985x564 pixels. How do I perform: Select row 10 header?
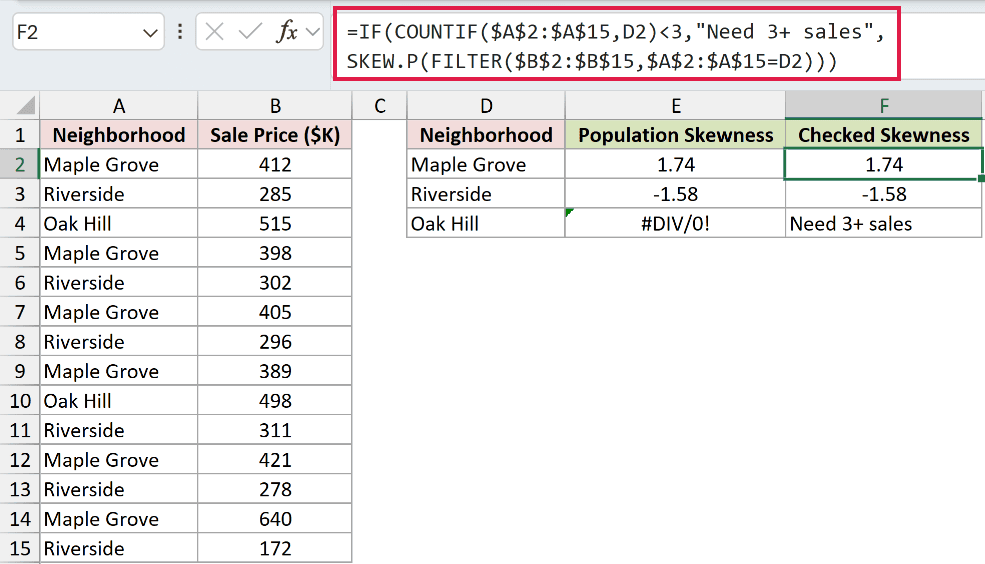19,401
